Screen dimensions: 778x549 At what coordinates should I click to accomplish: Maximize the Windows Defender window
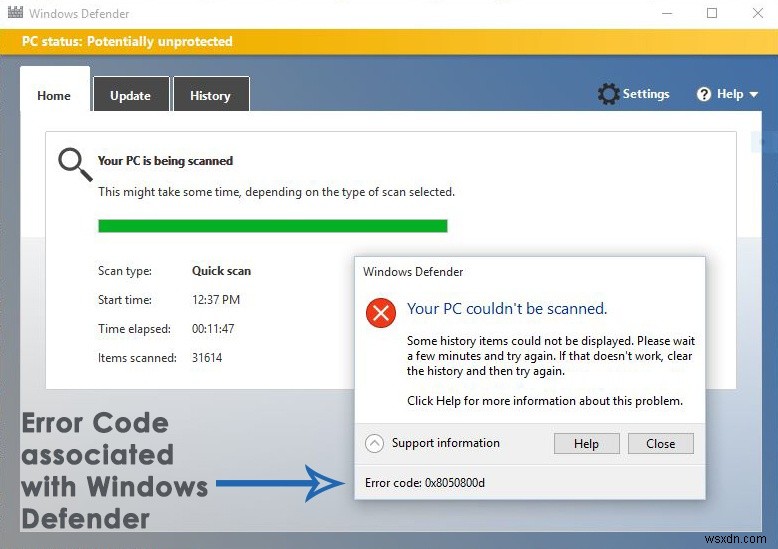coord(712,13)
